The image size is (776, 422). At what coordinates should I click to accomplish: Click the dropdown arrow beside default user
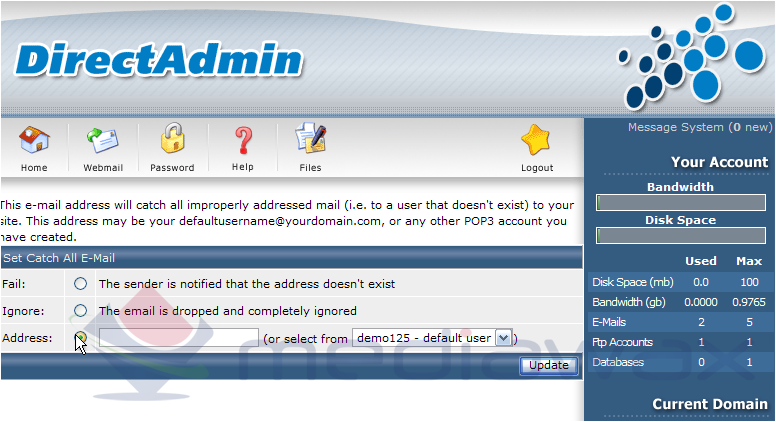503,338
